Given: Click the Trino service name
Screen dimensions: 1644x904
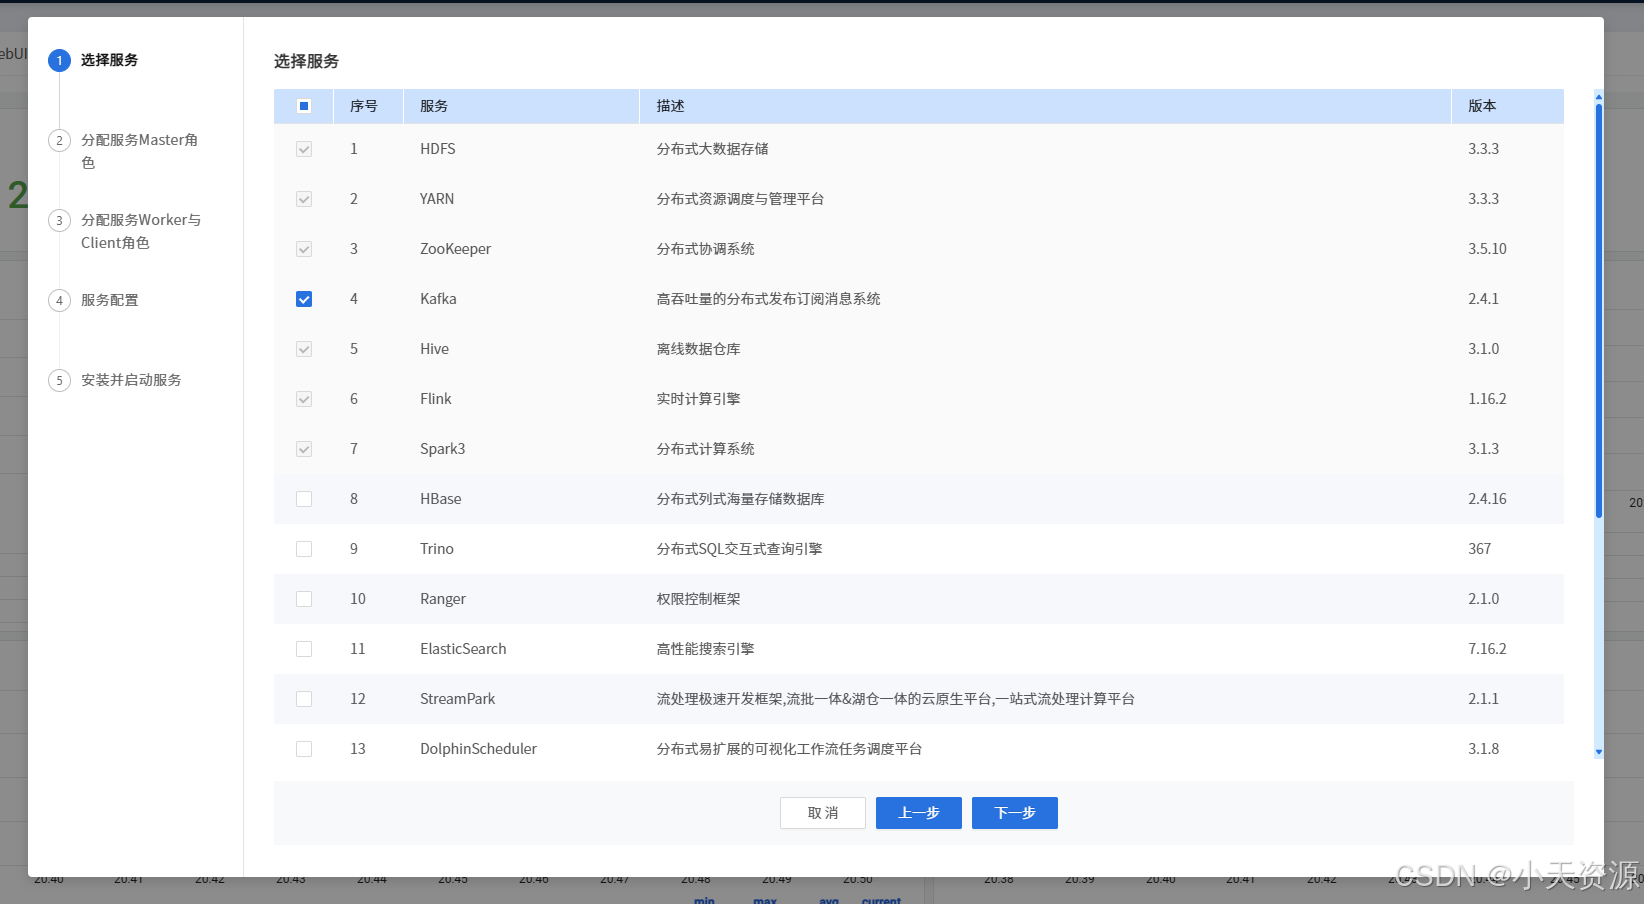Looking at the screenshot, I should click(x=437, y=549).
